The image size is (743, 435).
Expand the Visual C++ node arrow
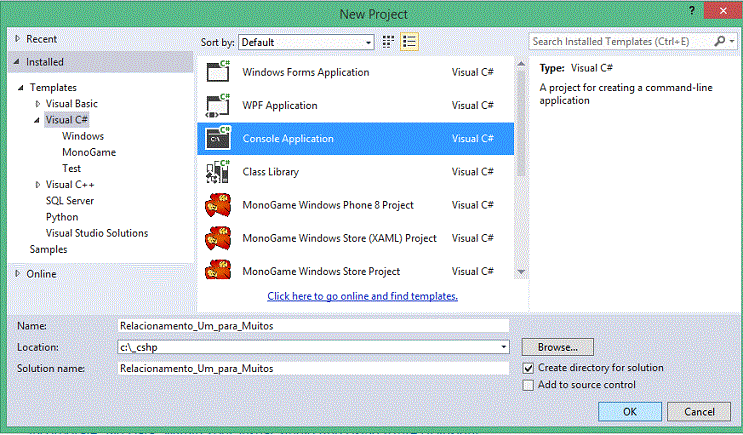pos(38,185)
